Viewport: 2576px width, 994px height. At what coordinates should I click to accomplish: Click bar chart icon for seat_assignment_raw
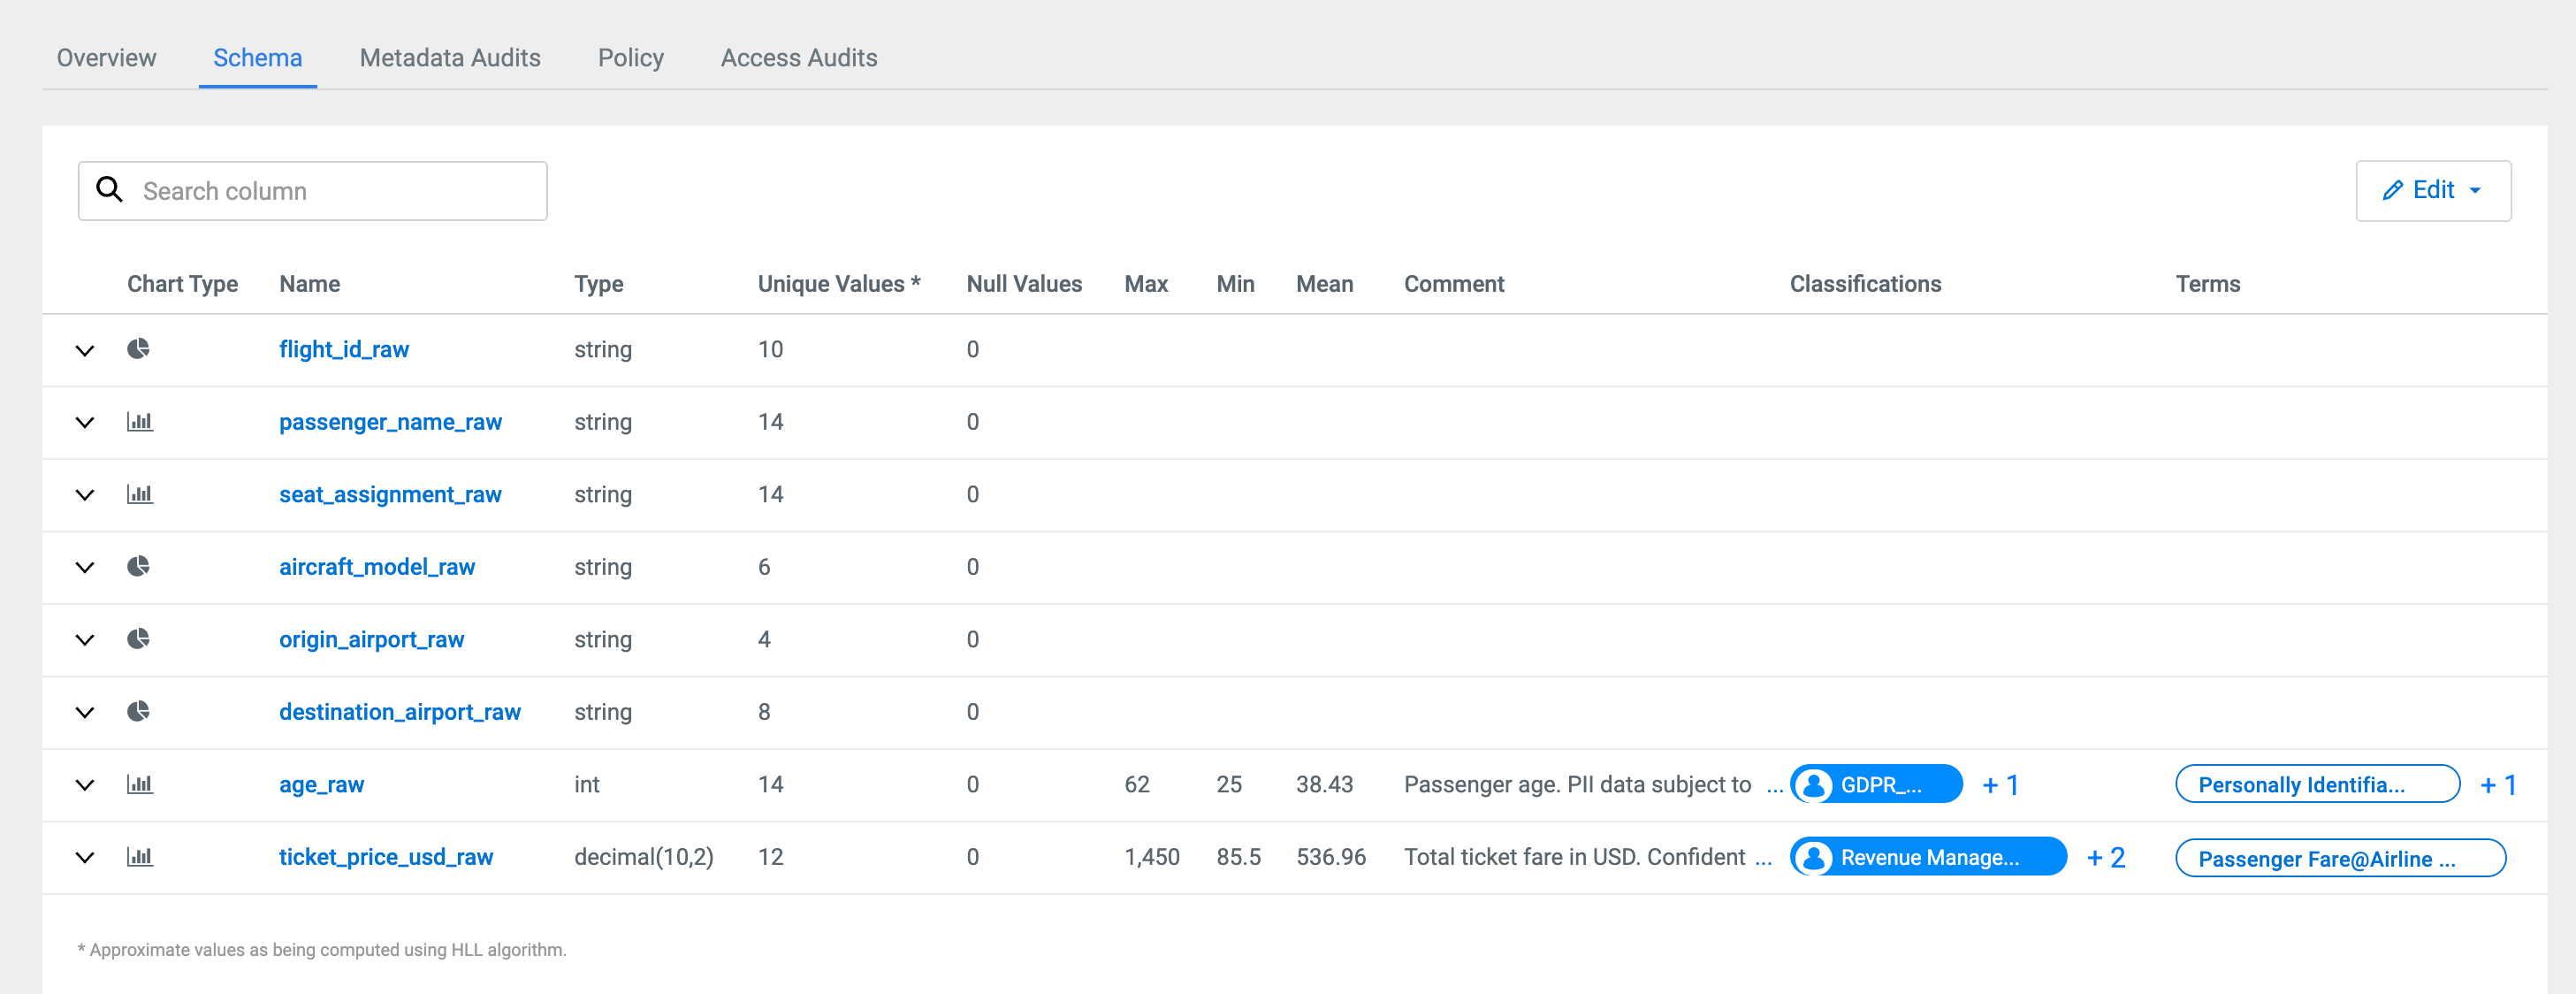click(139, 494)
